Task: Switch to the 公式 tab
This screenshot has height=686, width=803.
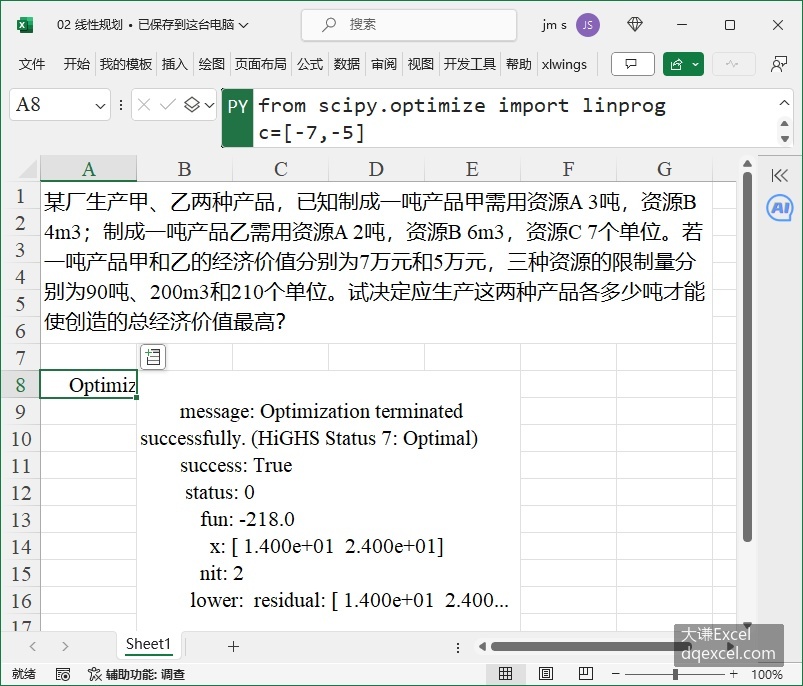Action: click(x=310, y=64)
